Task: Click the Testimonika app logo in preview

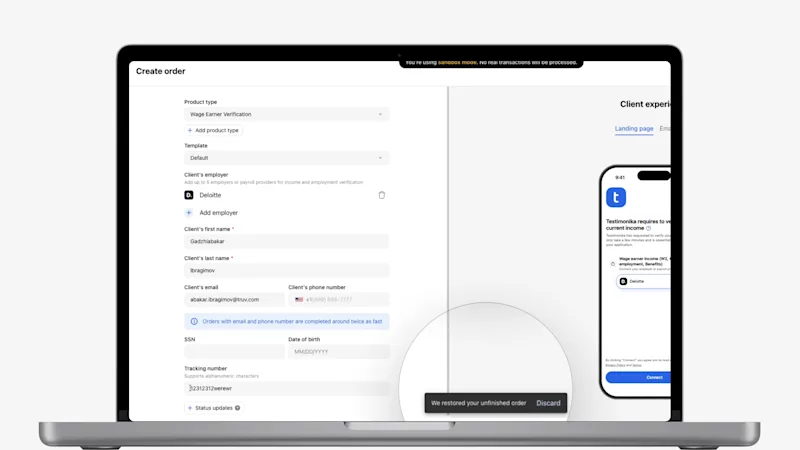Action: click(616, 197)
